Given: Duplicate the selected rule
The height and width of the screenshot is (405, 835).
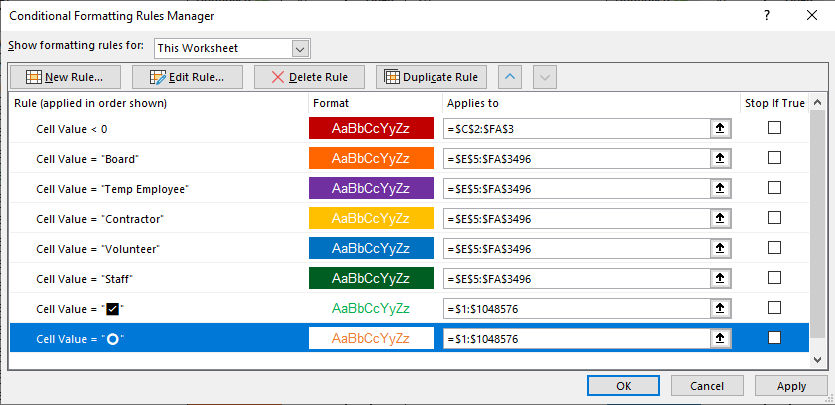Looking at the screenshot, I should pyautogui.click(x=431, y=77).
